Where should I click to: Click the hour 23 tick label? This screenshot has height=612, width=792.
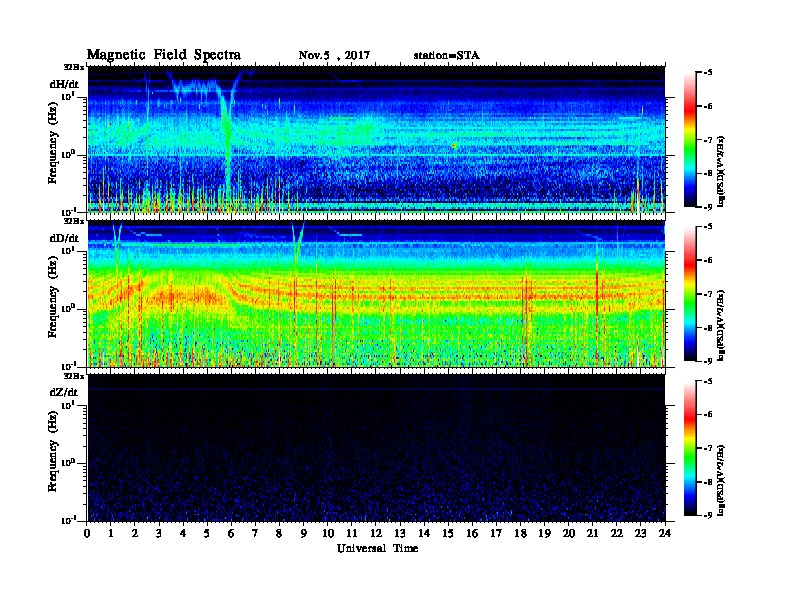[x=641, y=534]
